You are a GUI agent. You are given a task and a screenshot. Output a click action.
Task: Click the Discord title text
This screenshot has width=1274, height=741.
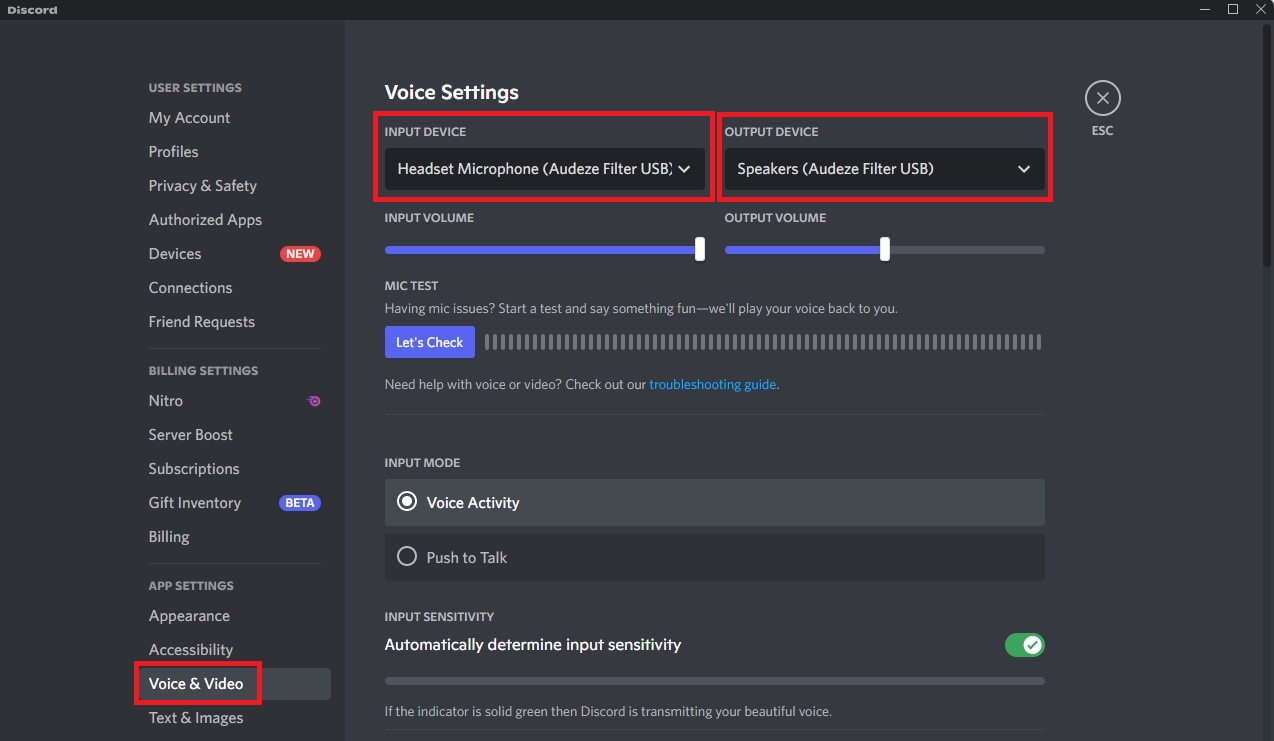click(x=33, y=10)
